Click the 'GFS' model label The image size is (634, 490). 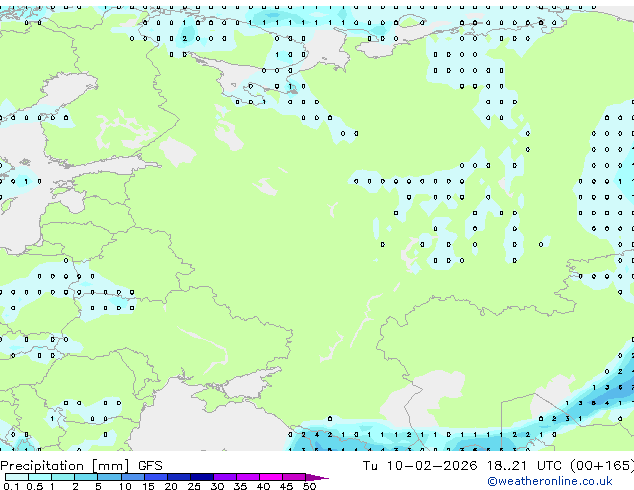(150, 466)
